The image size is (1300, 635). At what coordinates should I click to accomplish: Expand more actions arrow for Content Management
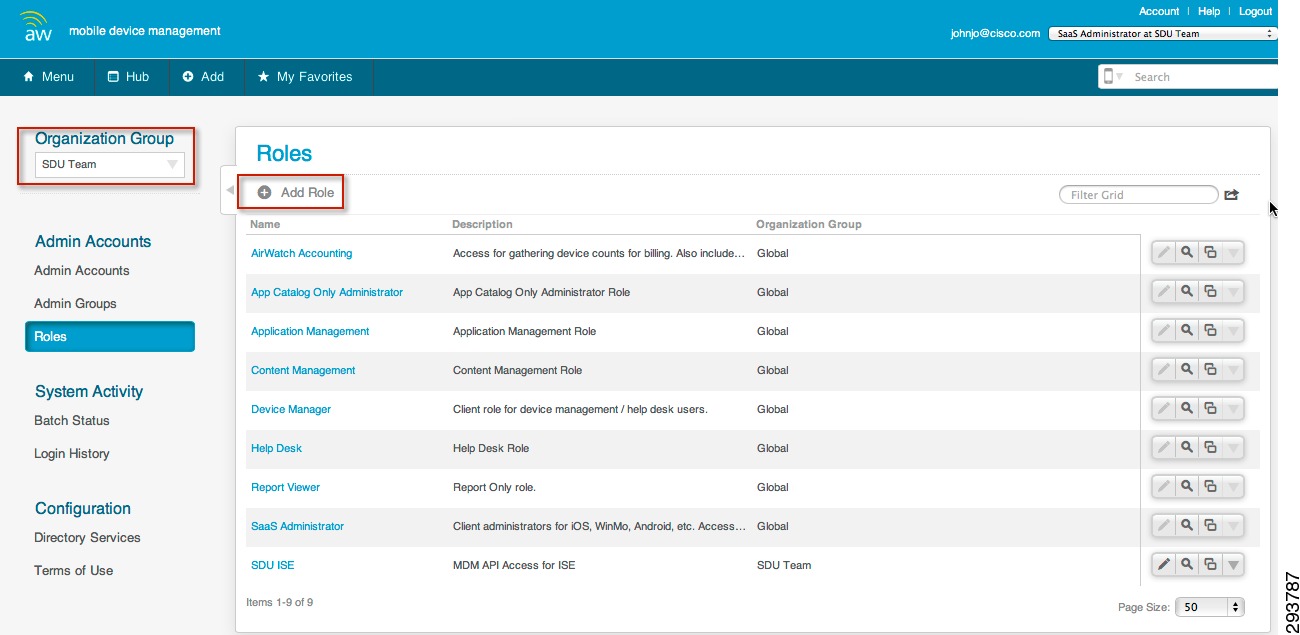click(x=1234, y=370)
